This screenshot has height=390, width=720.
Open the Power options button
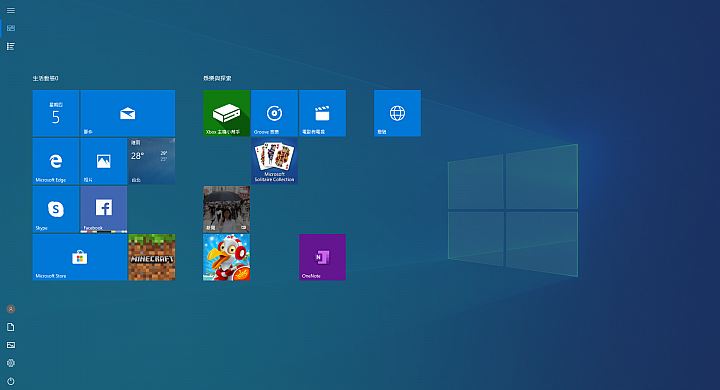11,381
